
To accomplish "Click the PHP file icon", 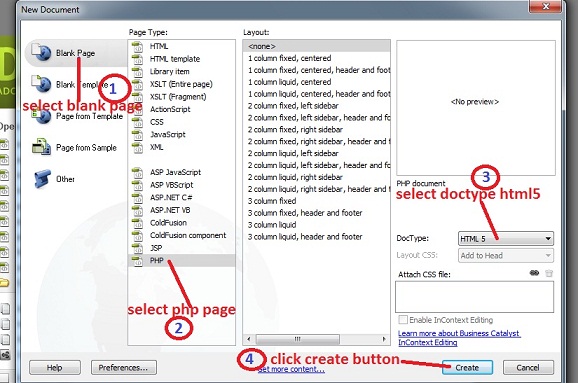I will pos(137,261).
